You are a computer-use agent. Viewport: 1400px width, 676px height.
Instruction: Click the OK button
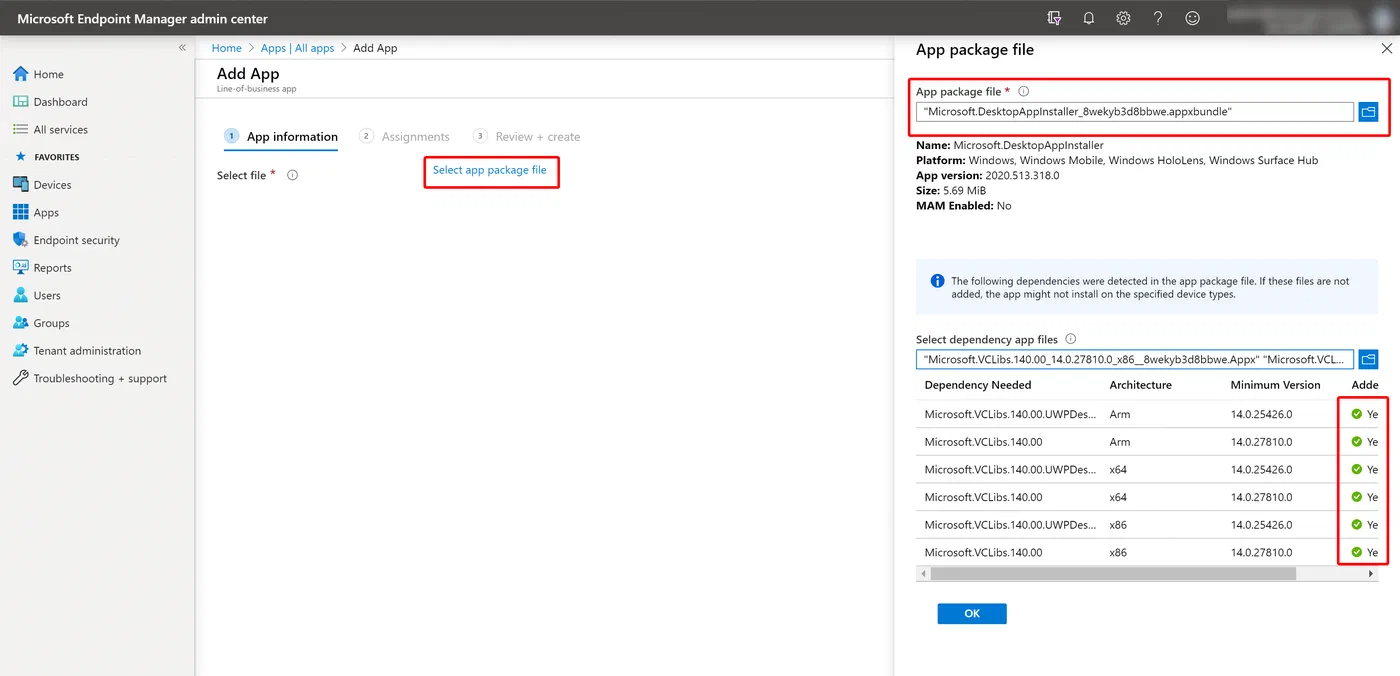(972, 614)
